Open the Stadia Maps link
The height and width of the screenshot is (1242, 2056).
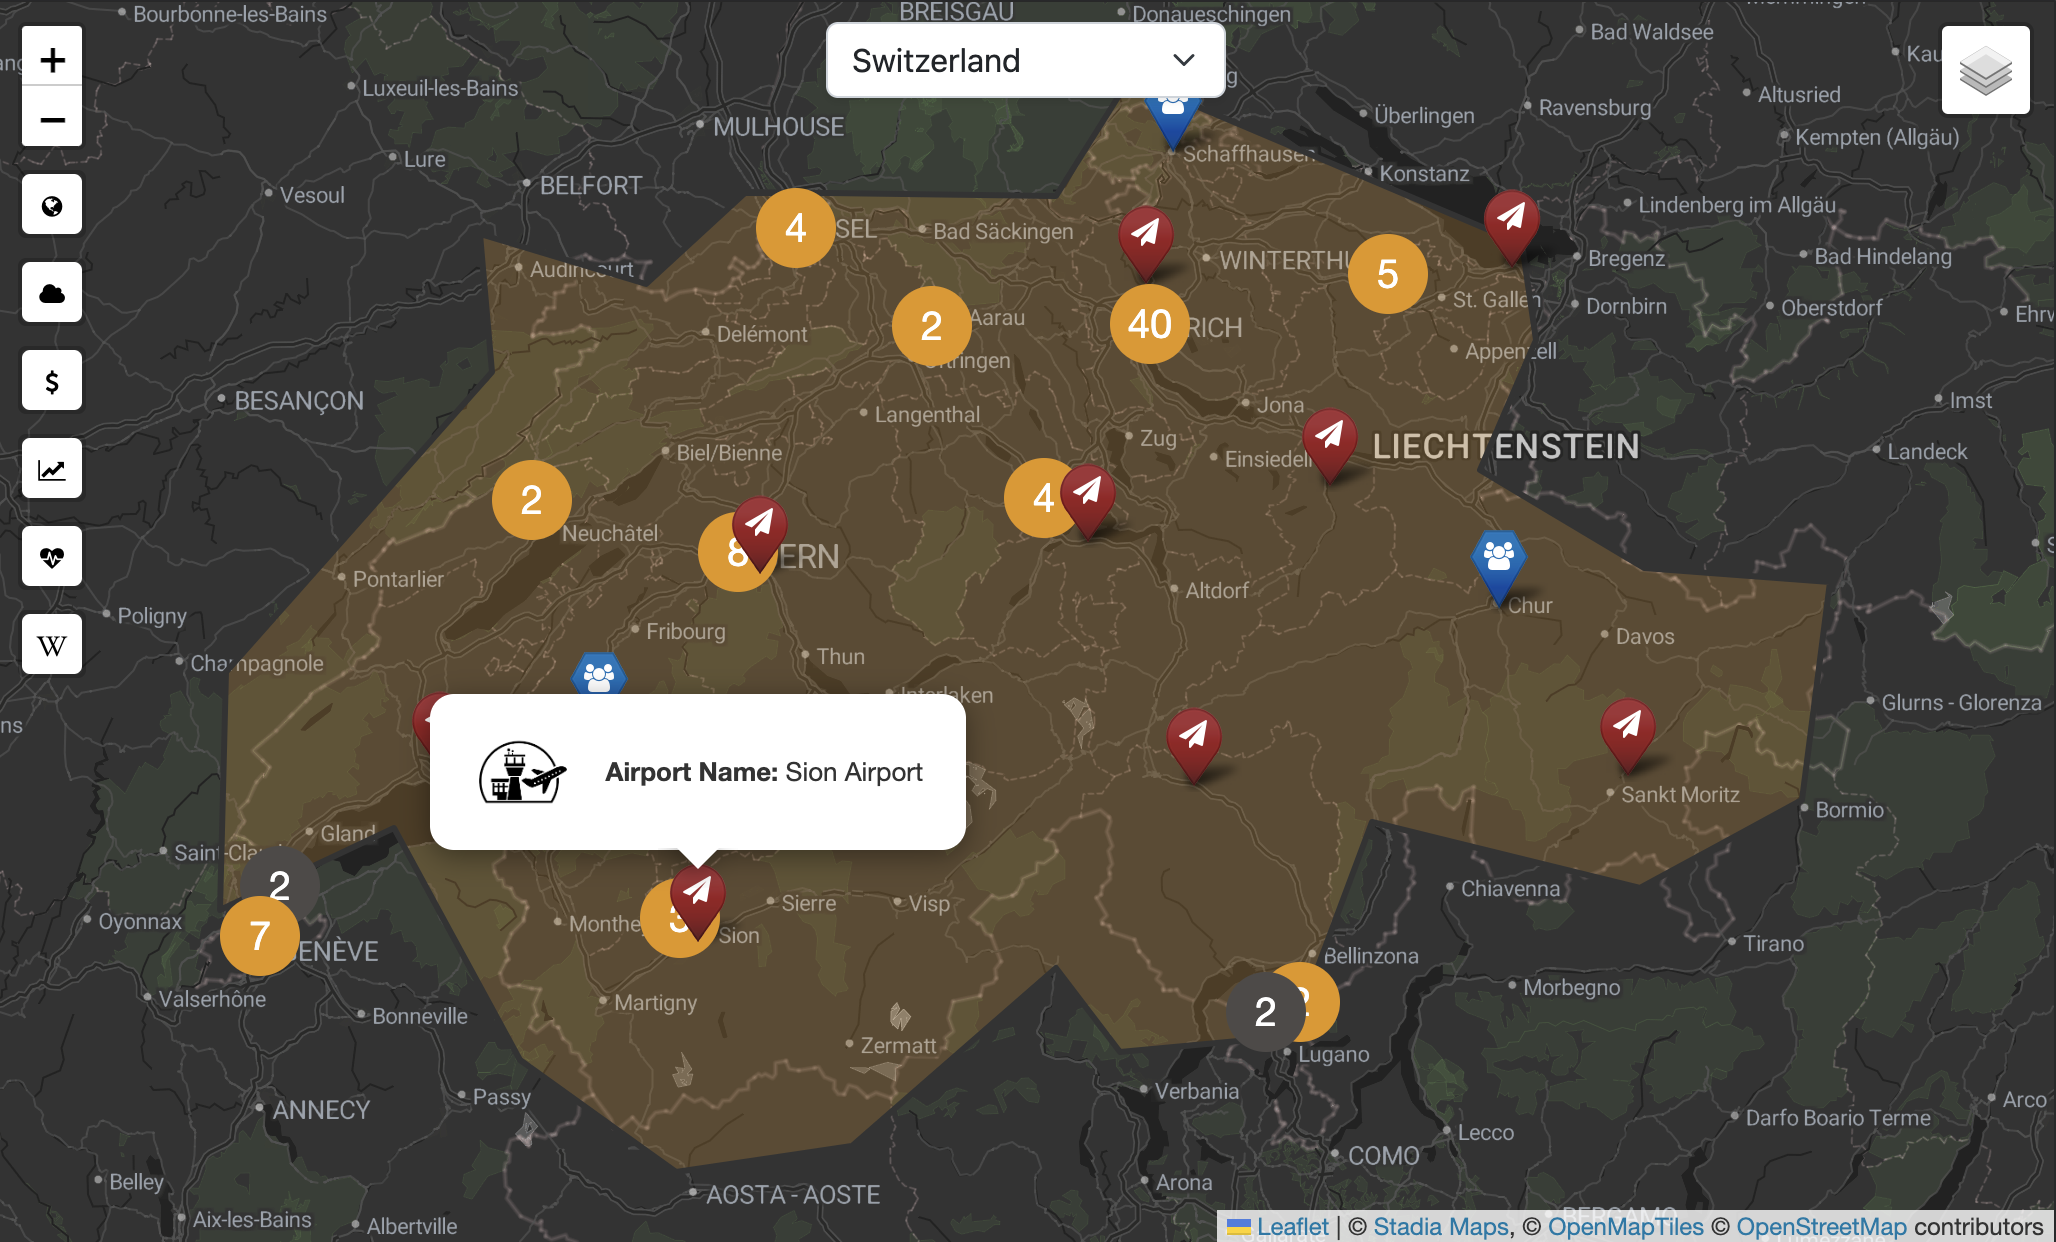coord(1440,1227)
